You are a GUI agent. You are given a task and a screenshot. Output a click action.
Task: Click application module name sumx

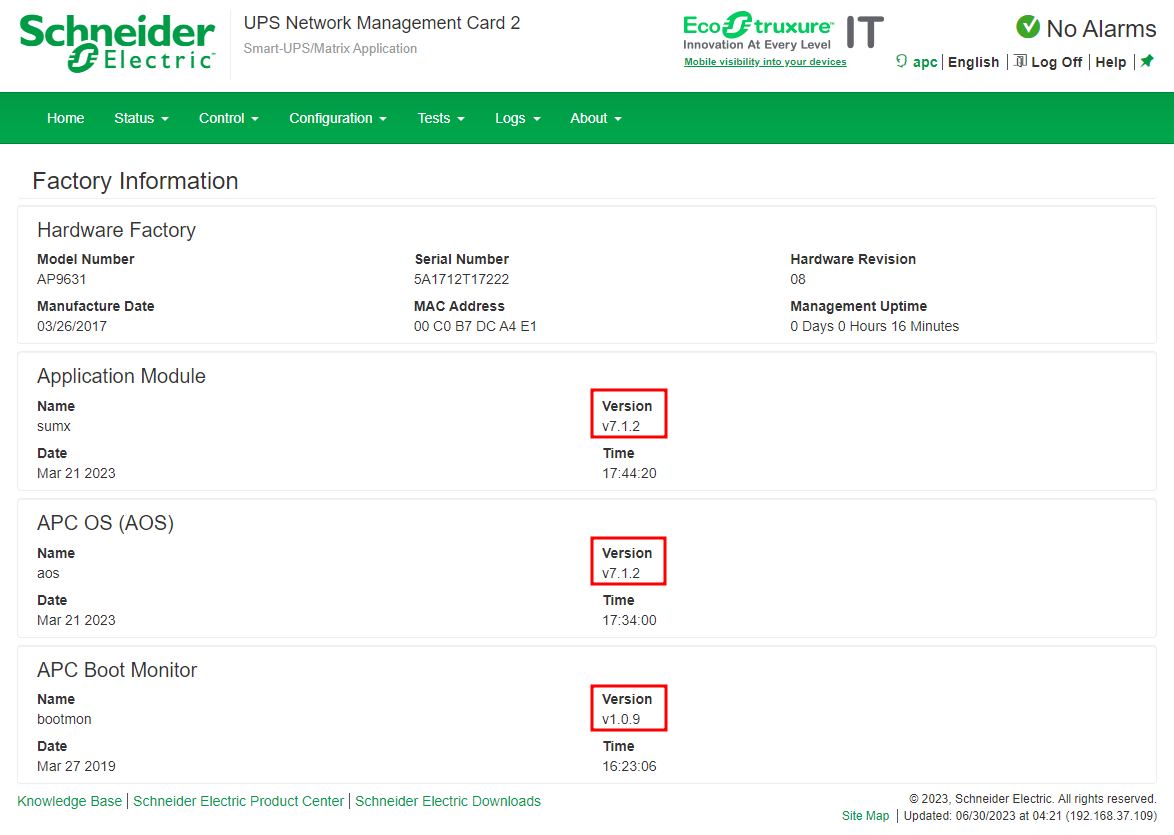pos(54,426)
